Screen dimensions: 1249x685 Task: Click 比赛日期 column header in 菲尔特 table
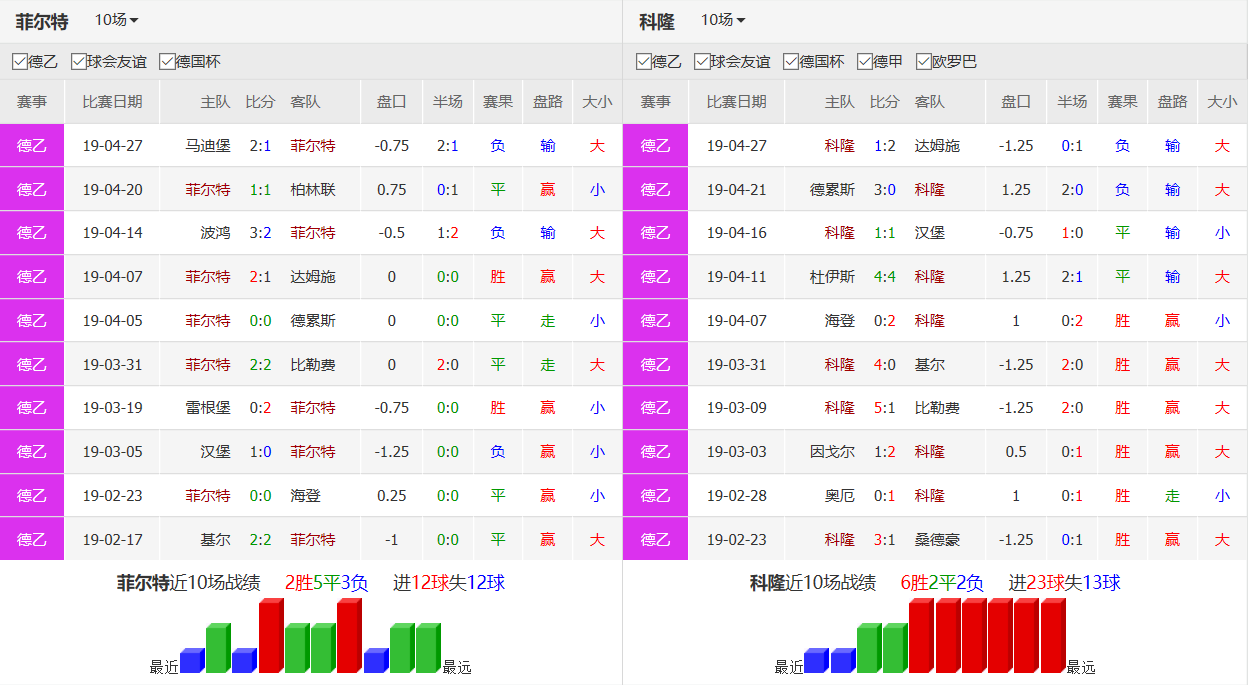tap(112, 102)
